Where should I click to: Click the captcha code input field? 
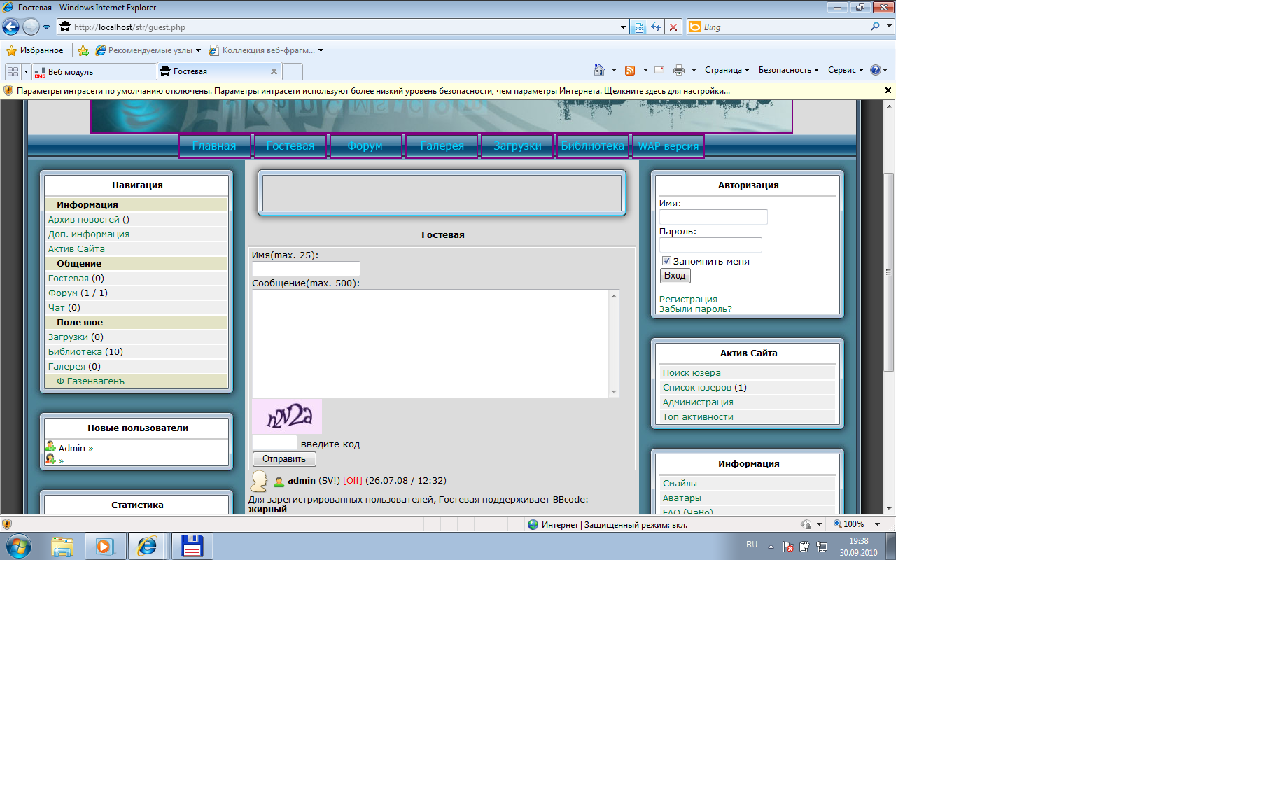[275, 443]
